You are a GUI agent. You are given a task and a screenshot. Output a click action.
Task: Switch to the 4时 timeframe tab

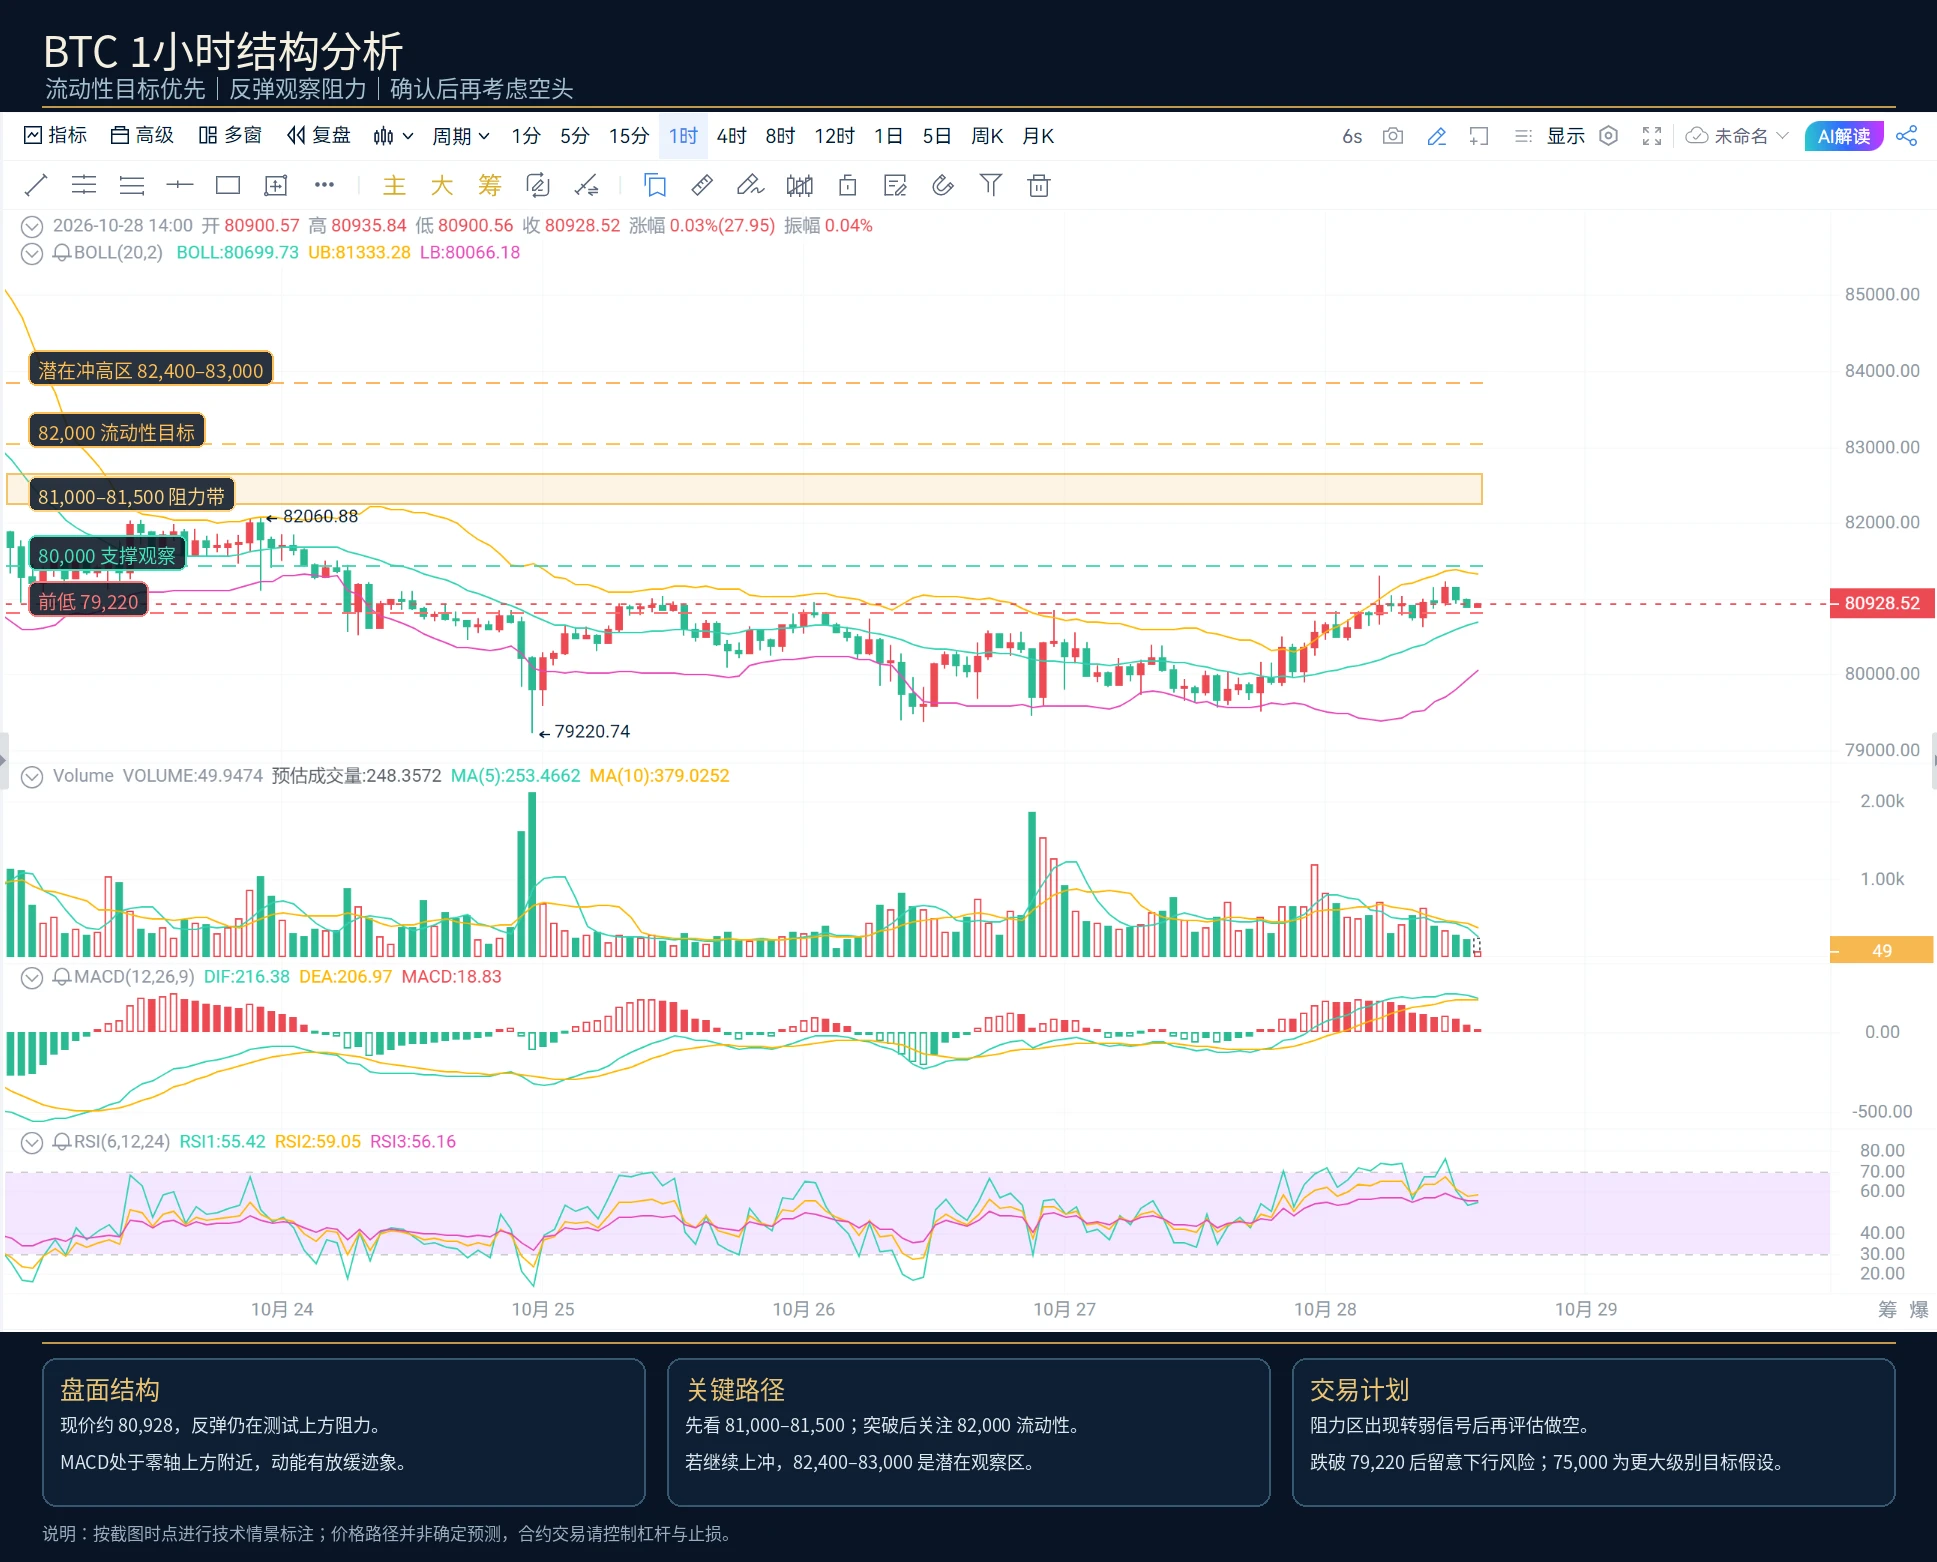coord(731,136)
